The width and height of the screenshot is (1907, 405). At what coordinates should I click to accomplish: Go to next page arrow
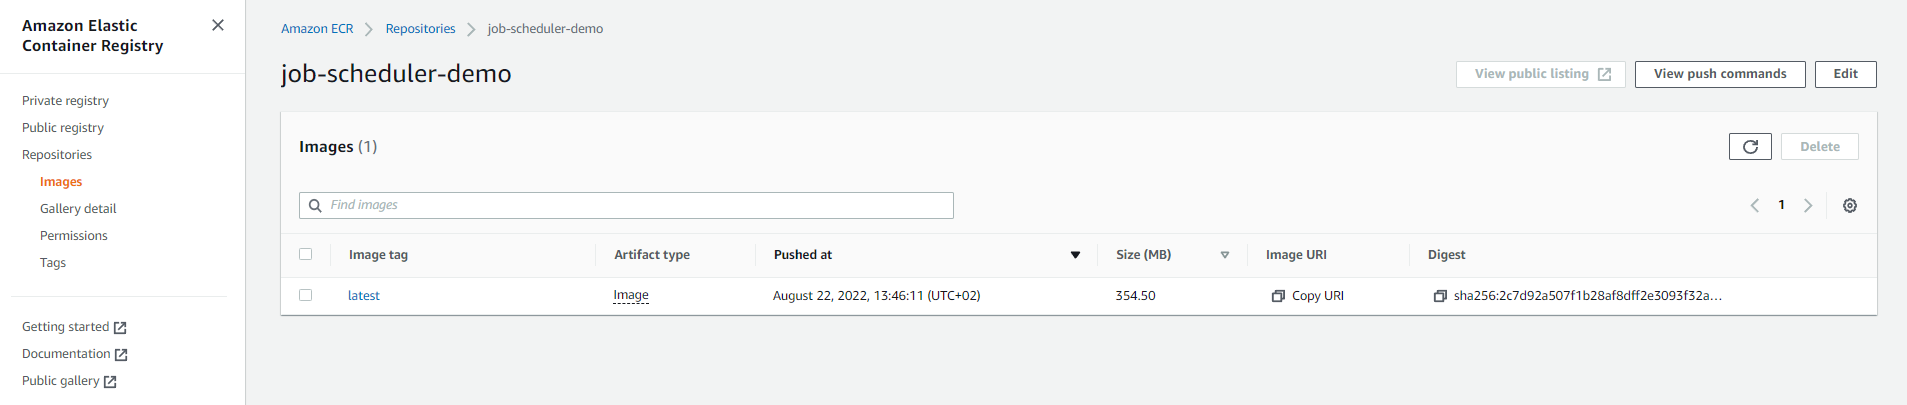[x=1808, y=205]
